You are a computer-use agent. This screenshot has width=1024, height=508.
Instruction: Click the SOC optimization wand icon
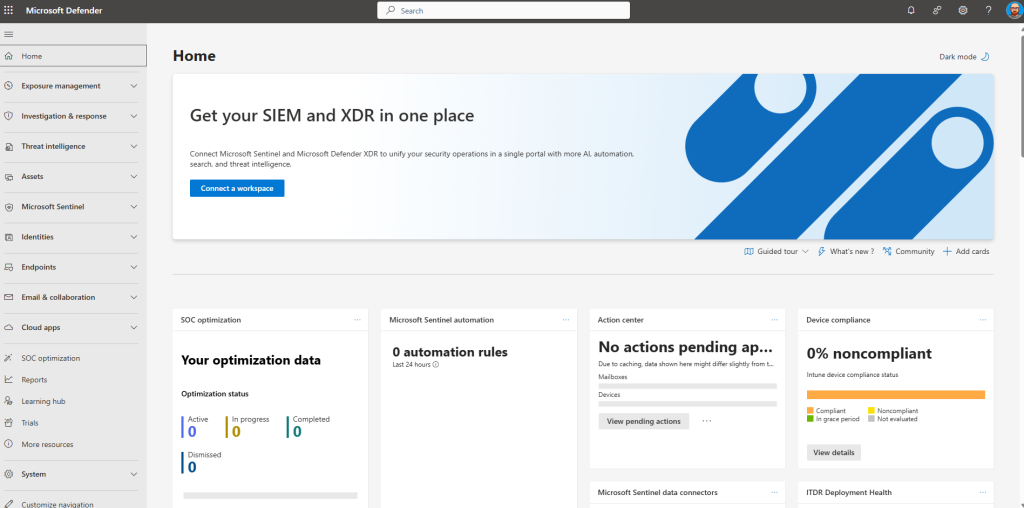coord(8,358)
